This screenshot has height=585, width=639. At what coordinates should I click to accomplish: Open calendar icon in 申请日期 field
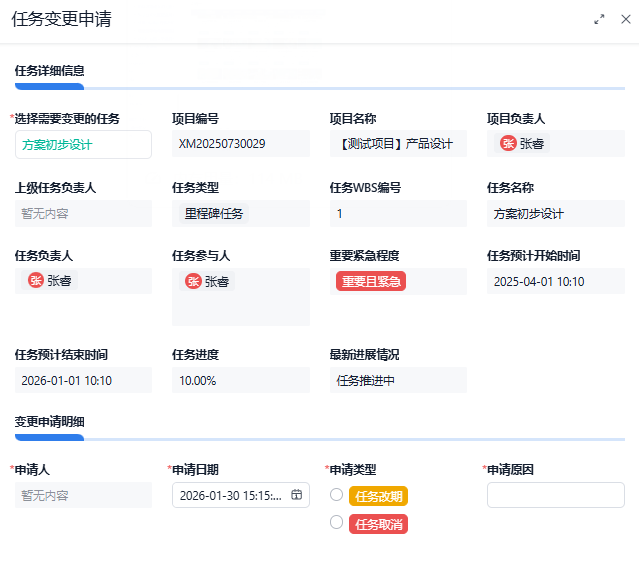pyautogui.click(x=296, y=494)
